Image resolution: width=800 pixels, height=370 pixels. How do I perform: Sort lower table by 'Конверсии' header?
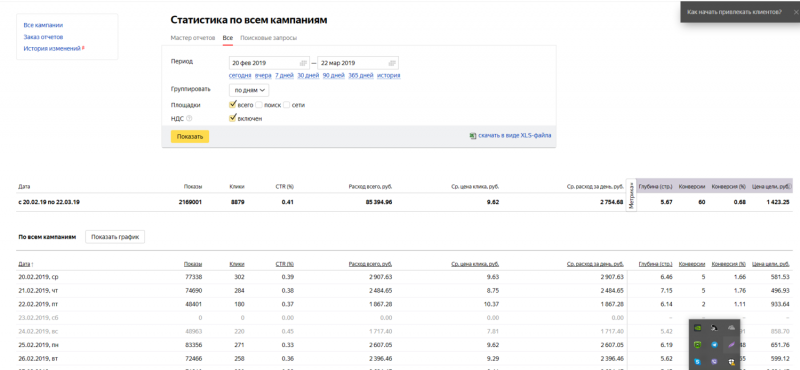click(x=692, y=264)
